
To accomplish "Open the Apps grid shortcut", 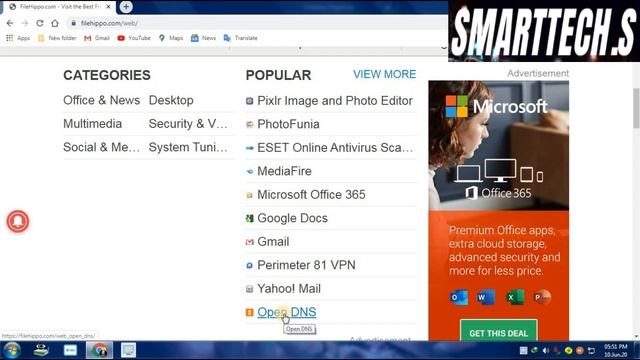I will pos(18,38).
